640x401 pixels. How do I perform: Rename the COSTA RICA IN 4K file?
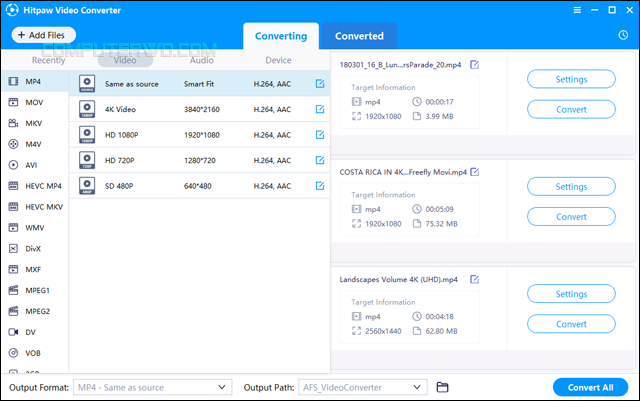point(475,172)
